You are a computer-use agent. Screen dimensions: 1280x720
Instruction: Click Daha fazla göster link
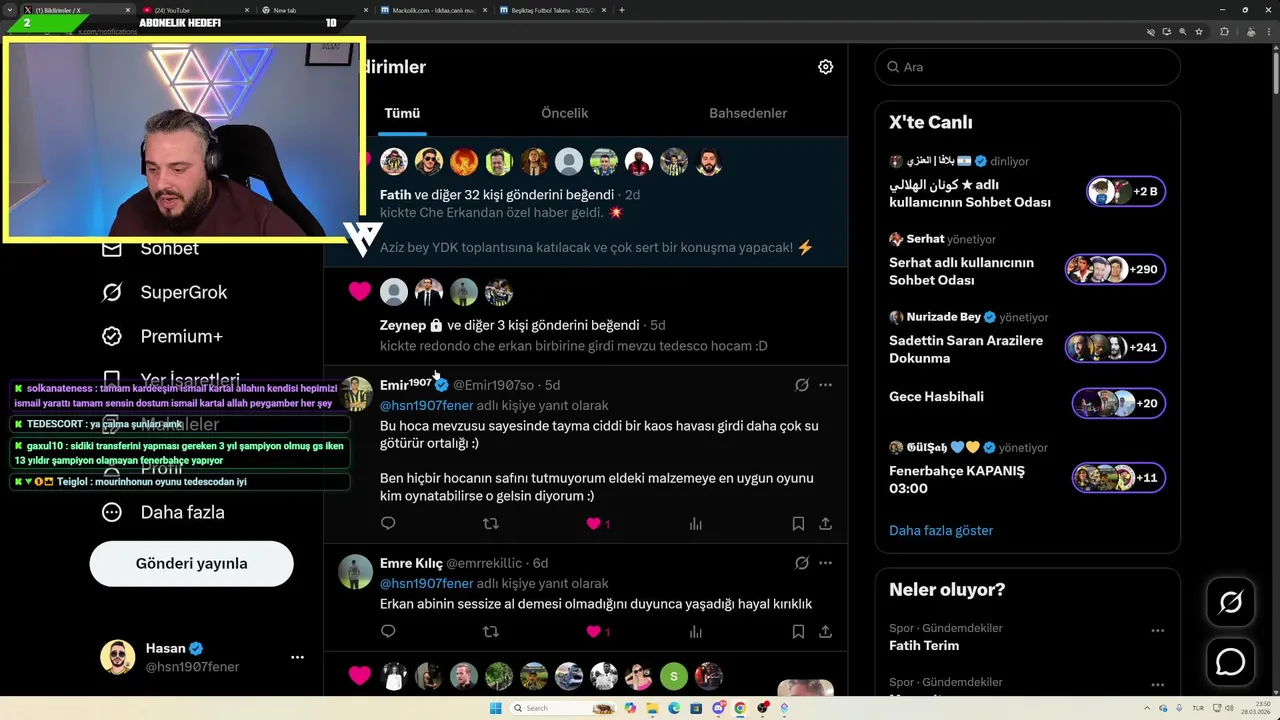tap(941, 531)
